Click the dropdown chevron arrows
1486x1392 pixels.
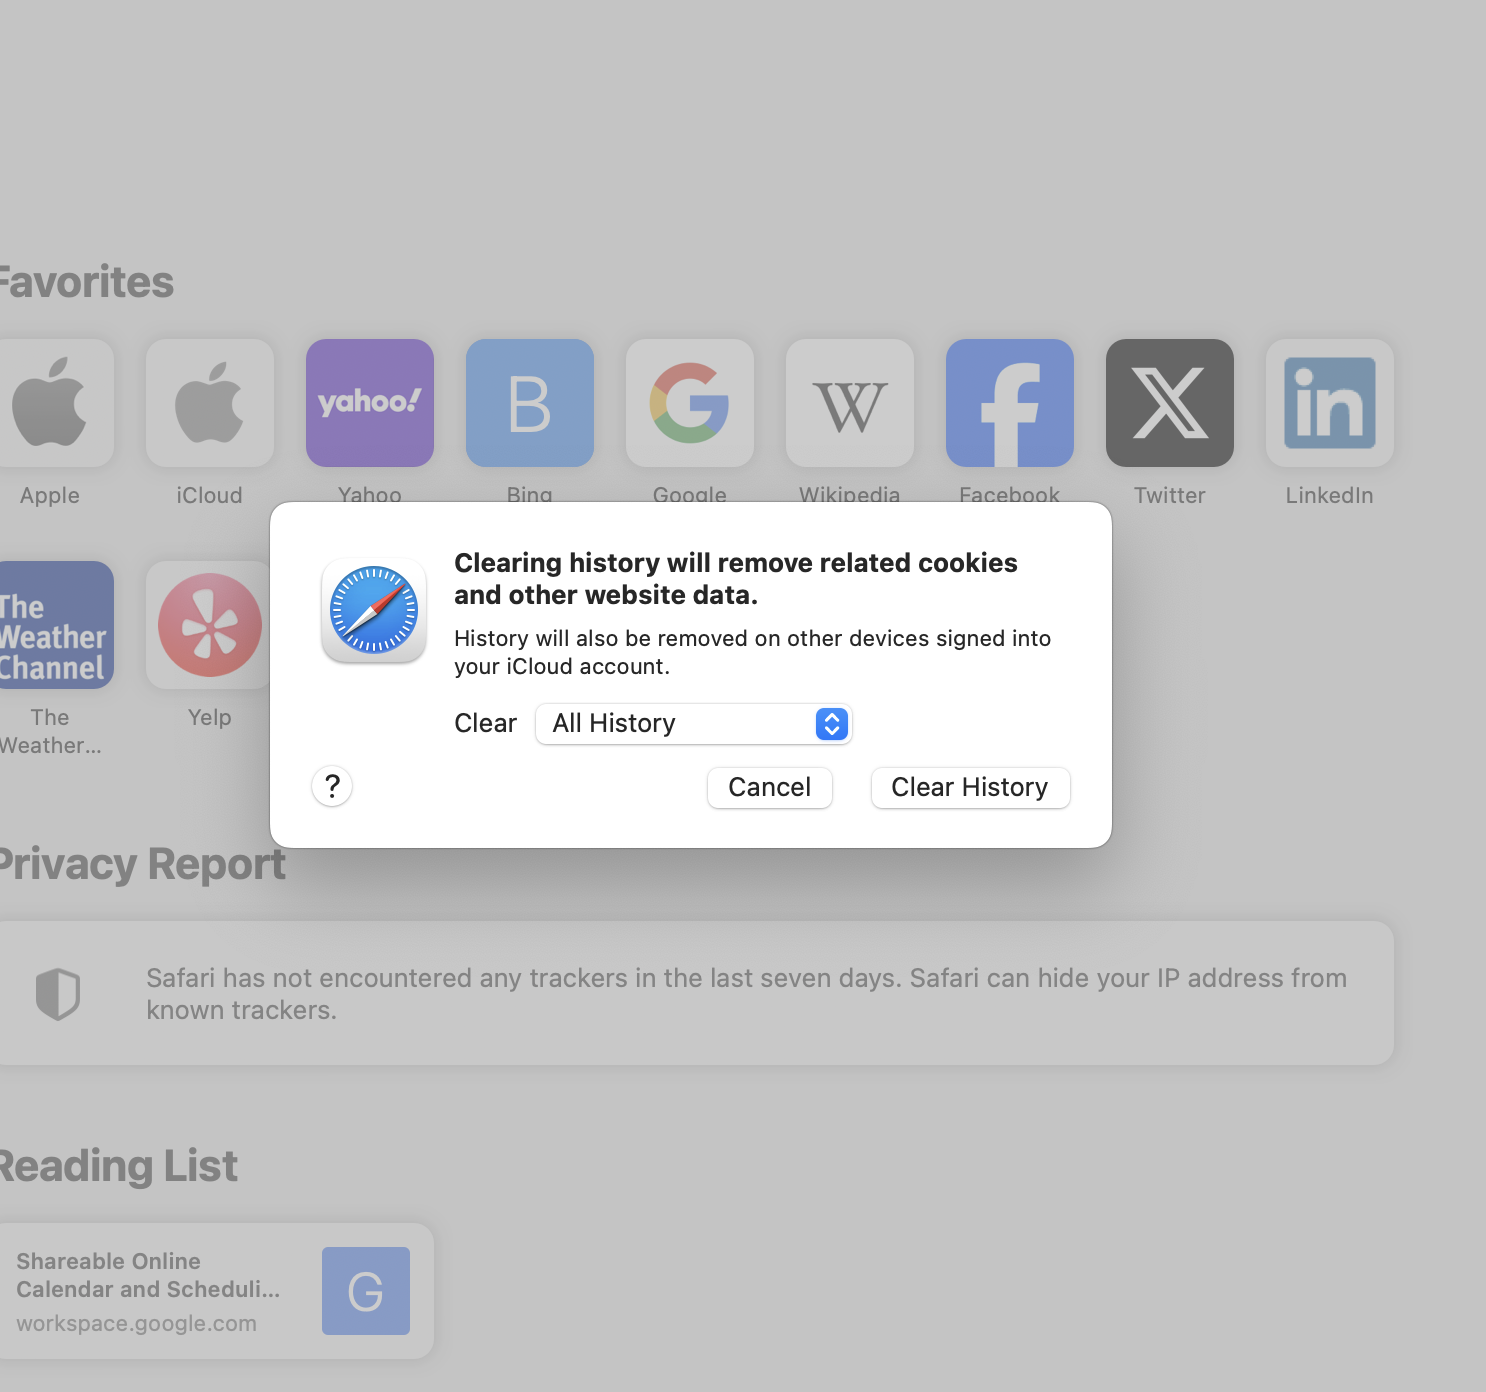[x=830, y=723]
